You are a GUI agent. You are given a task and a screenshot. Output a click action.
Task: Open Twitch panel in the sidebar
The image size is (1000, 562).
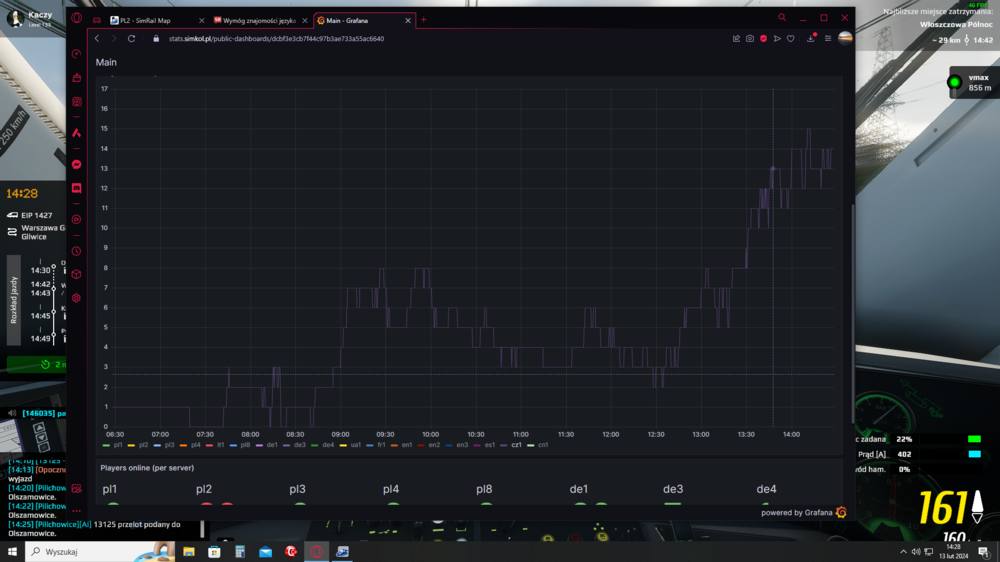(x=76, y=188)
